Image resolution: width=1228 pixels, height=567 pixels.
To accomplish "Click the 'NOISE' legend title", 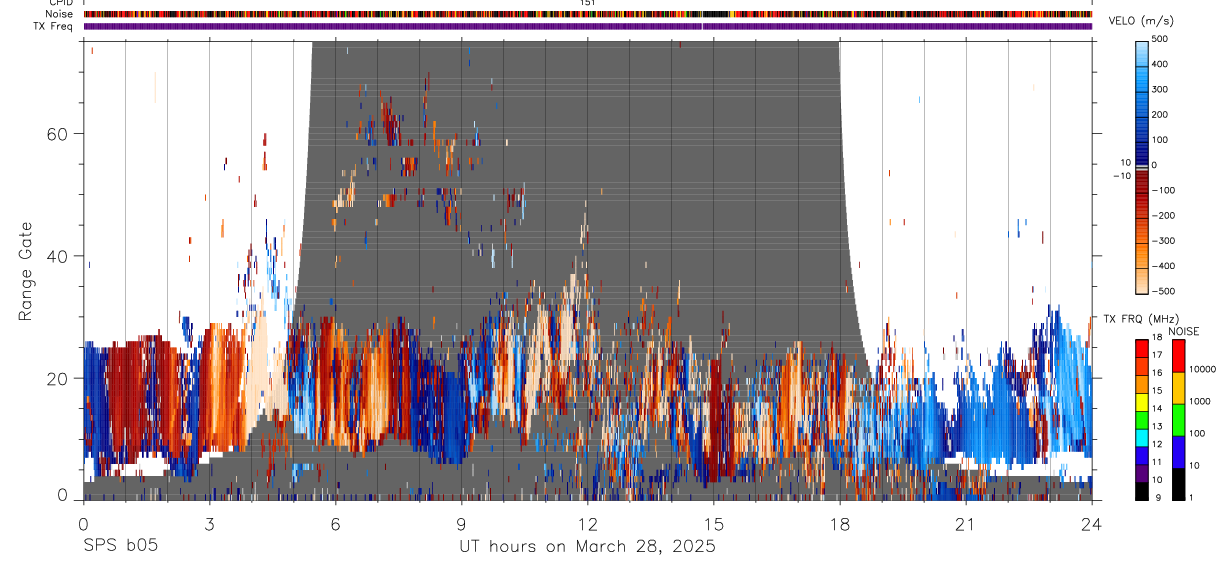I will (x=1184, y=331).
